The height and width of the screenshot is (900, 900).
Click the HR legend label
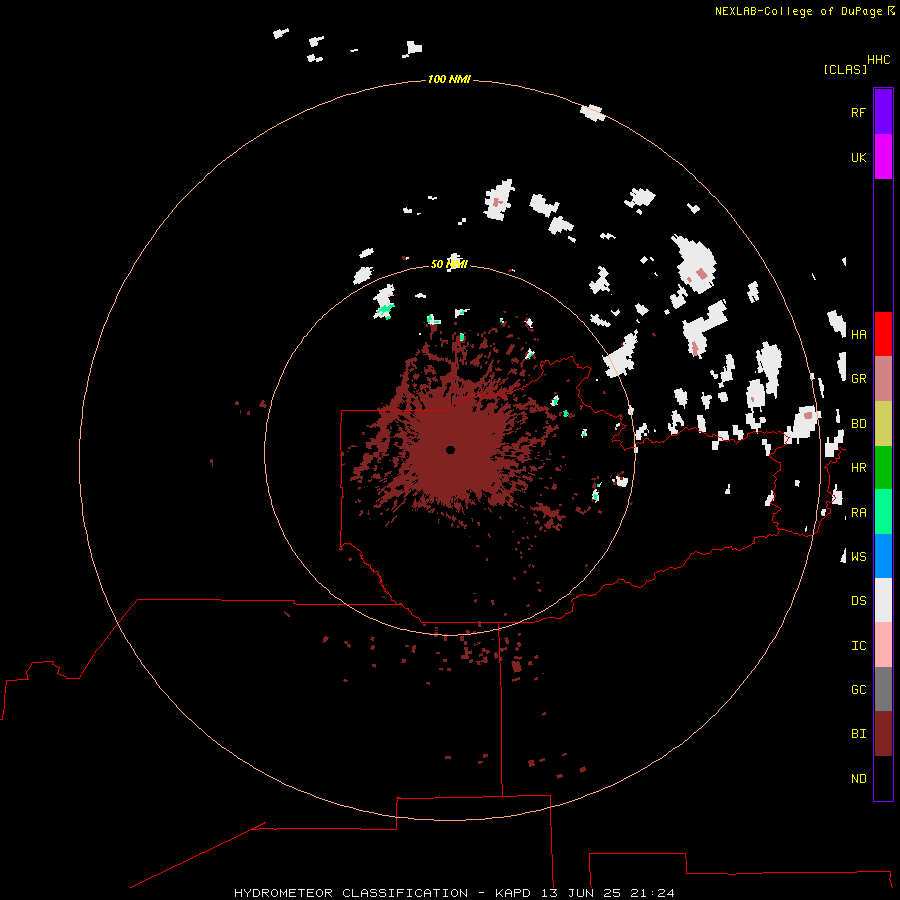[858, 468]
